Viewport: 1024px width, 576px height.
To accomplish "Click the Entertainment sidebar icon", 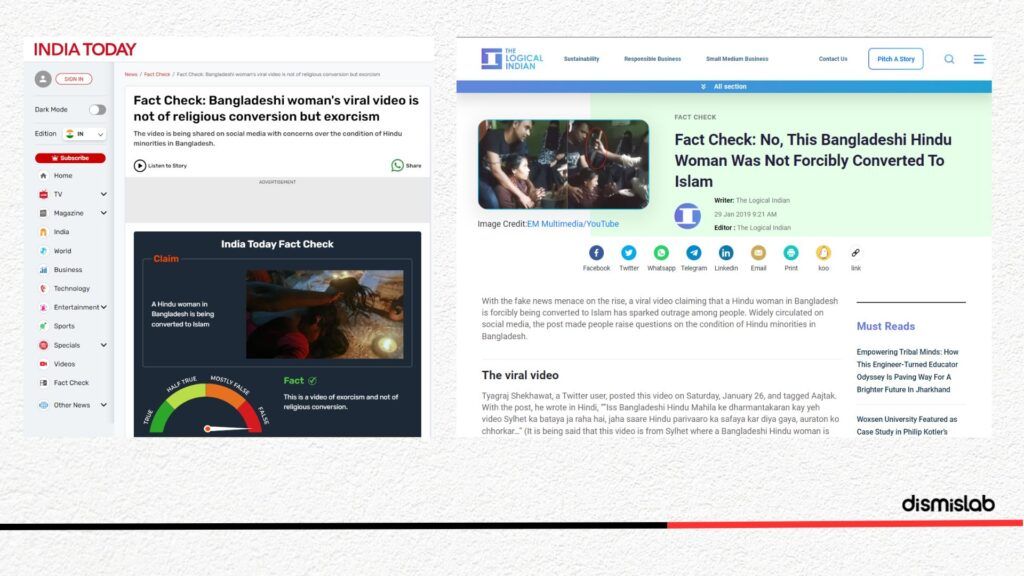I will click(x=43, y=308).
